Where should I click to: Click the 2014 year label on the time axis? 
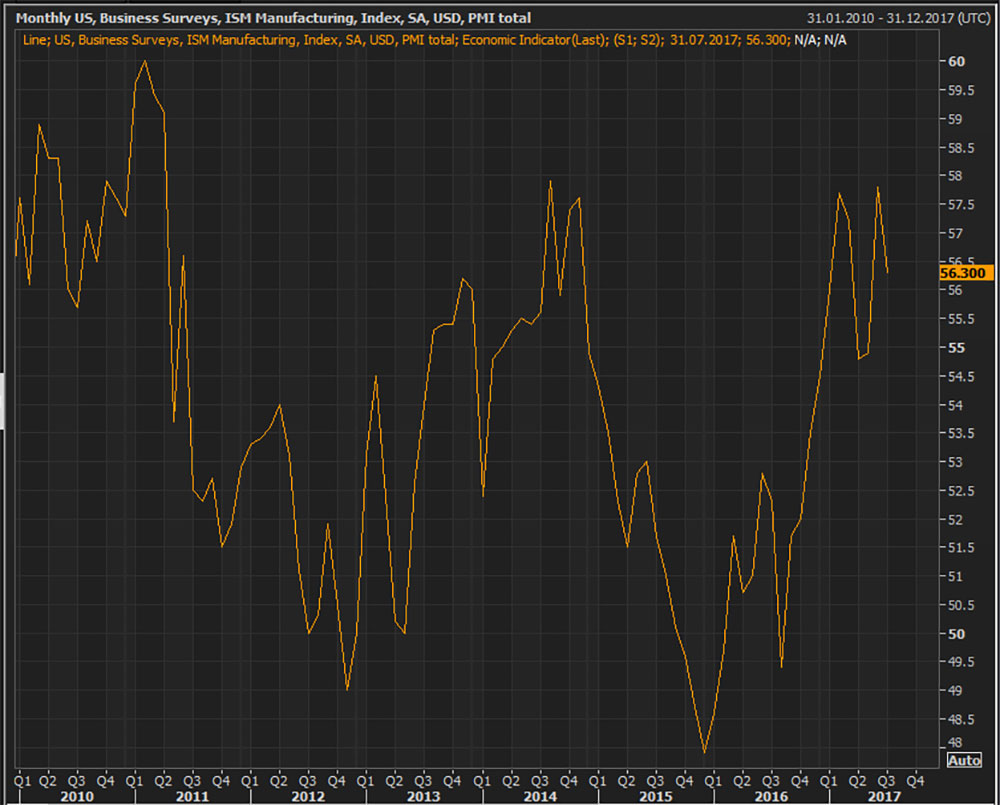[x=540, y=796]
